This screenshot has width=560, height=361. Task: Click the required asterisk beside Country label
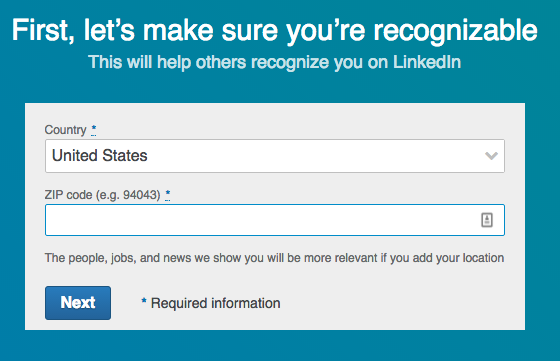click(94, 129)
